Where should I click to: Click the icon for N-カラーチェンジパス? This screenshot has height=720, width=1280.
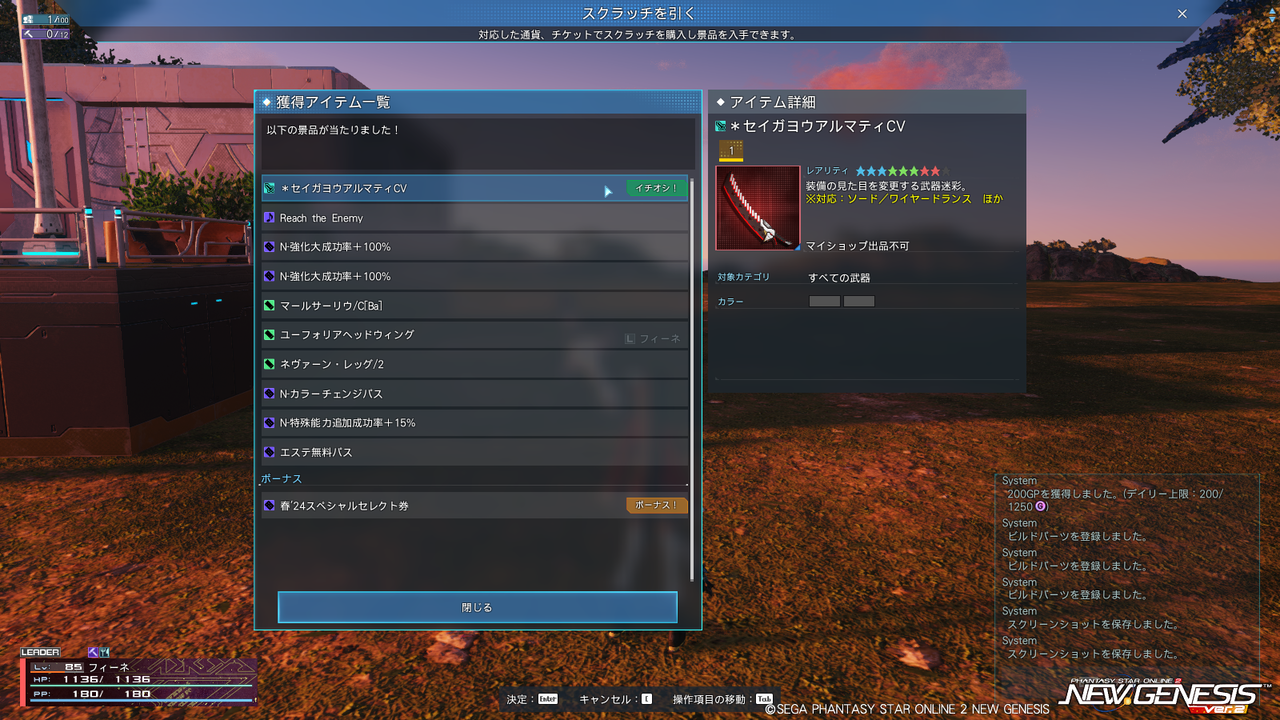coord(269,393)
